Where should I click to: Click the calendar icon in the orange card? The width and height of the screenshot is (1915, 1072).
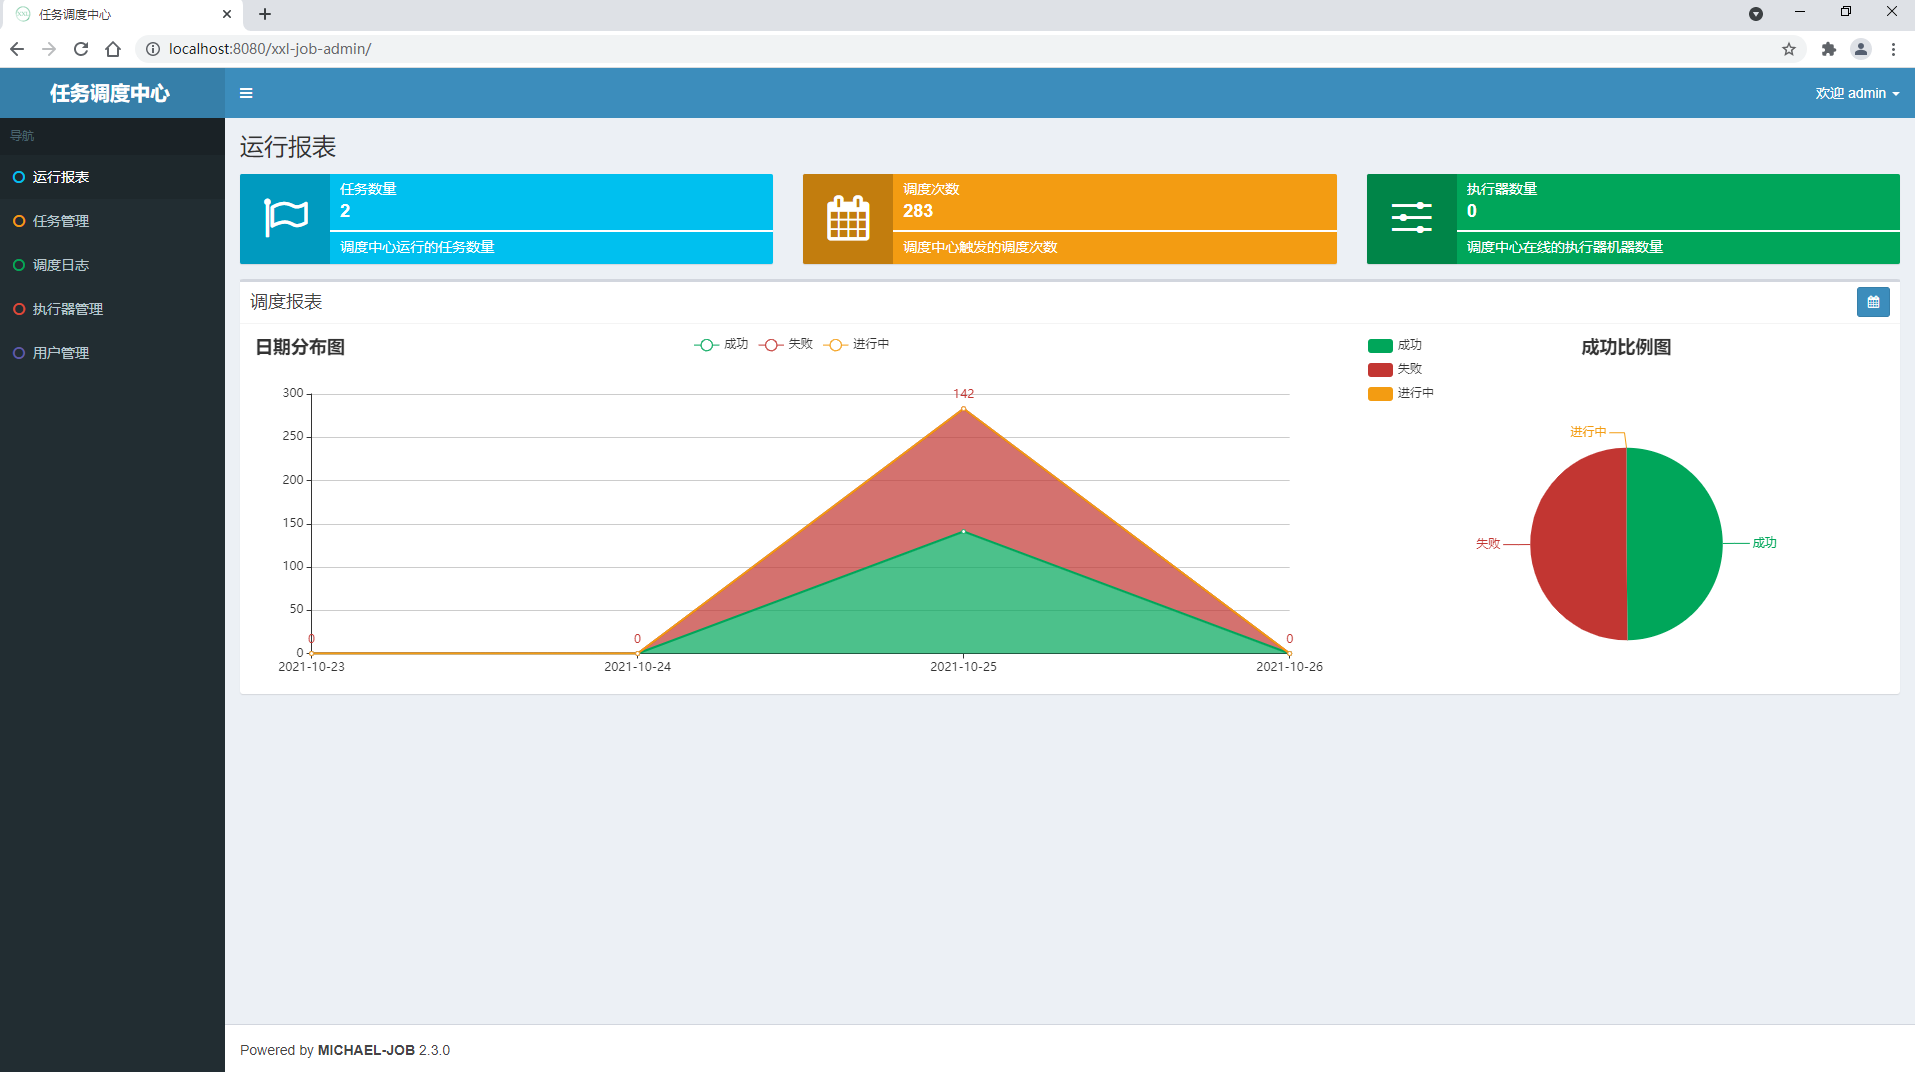847,218
